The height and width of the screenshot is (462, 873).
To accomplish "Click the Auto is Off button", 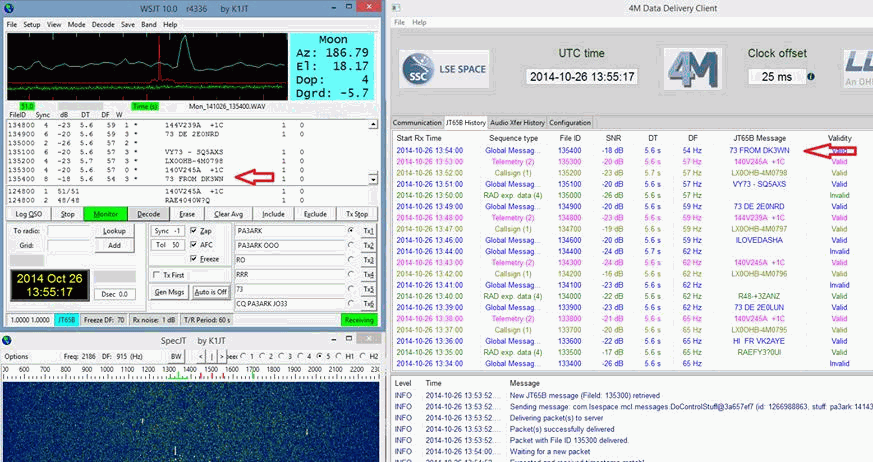I will [x=210, y=292].
